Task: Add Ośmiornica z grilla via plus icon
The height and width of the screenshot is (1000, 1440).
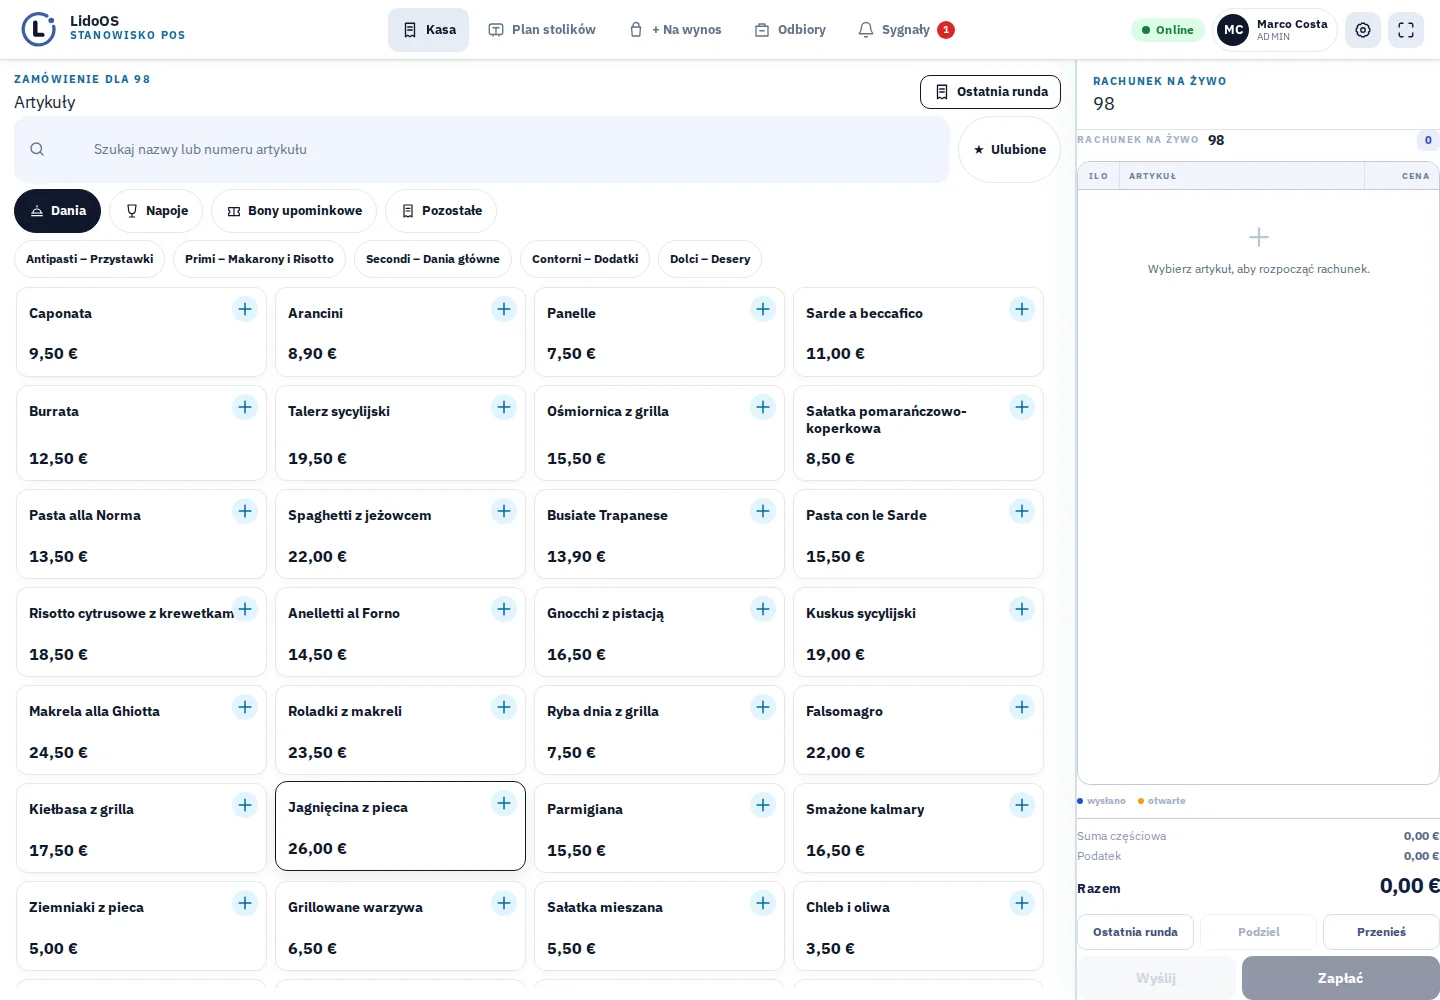Action: [763, 407]
